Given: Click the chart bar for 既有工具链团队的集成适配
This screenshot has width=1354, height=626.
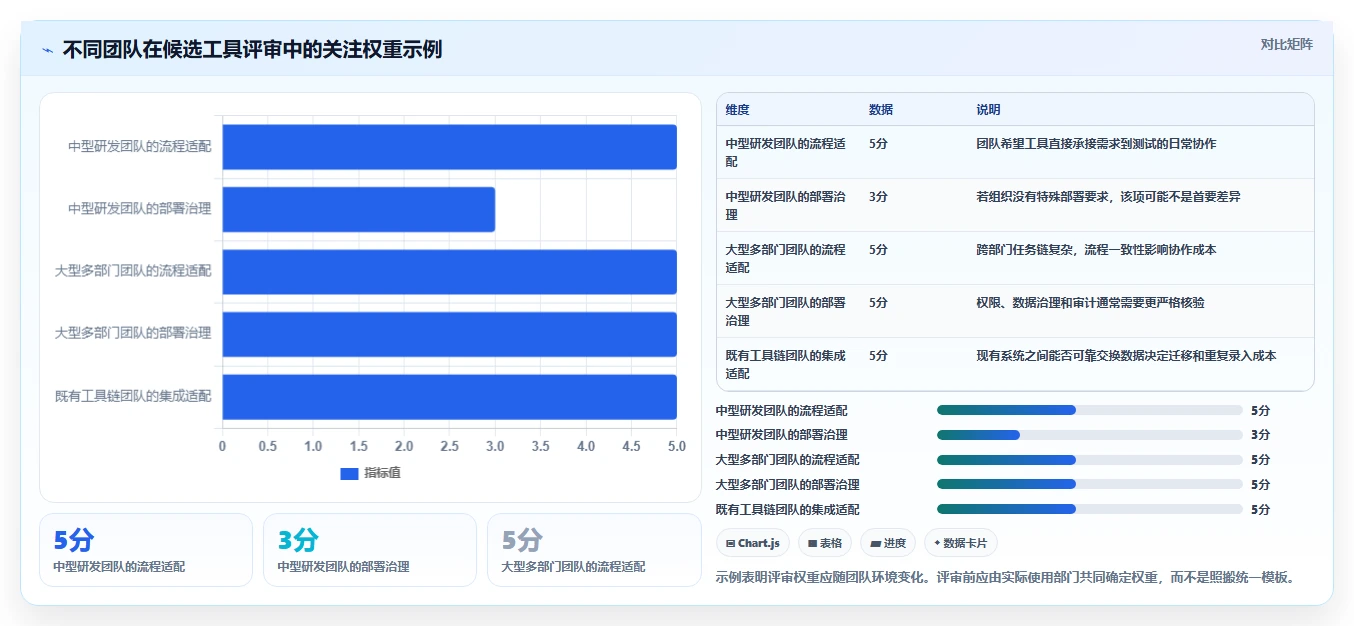Looking at the screenshot, I should coord(449,396).
